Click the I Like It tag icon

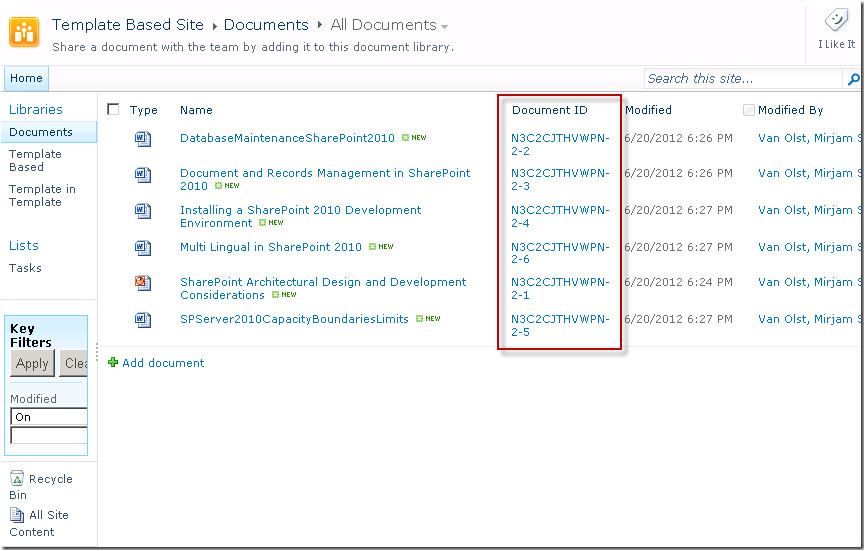click(x=836, y=21)
